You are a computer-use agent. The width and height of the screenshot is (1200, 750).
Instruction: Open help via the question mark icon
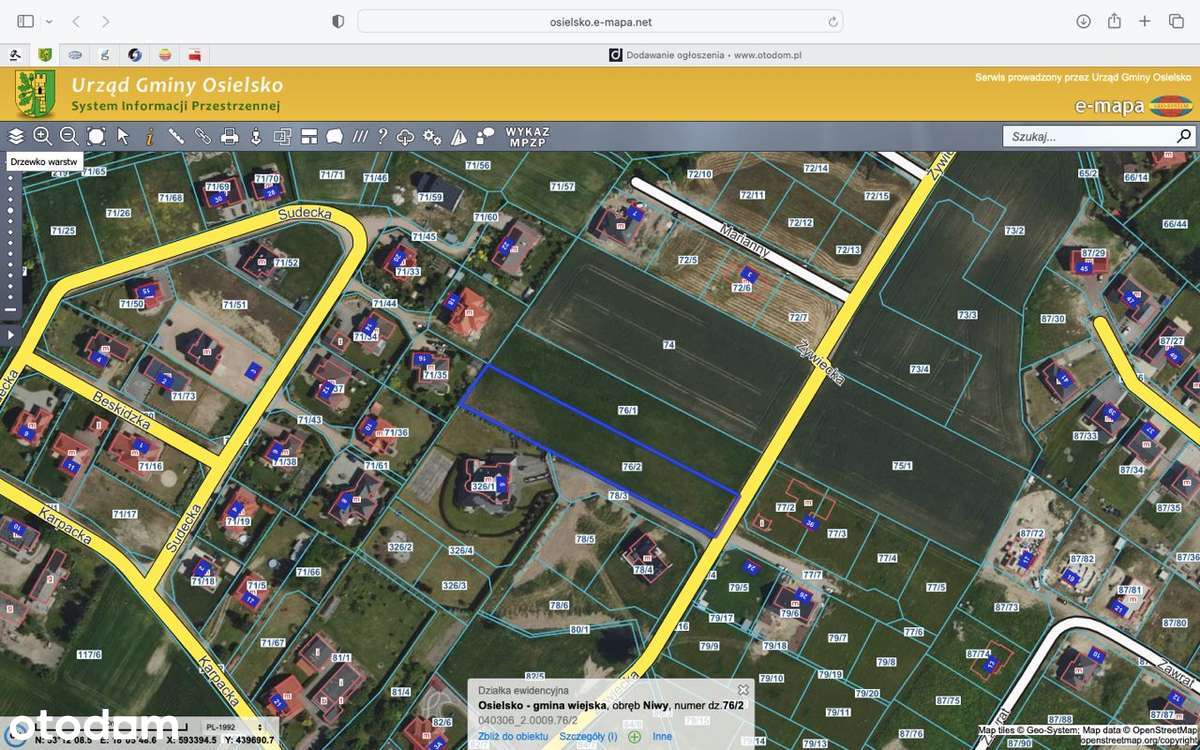point(382,136)
